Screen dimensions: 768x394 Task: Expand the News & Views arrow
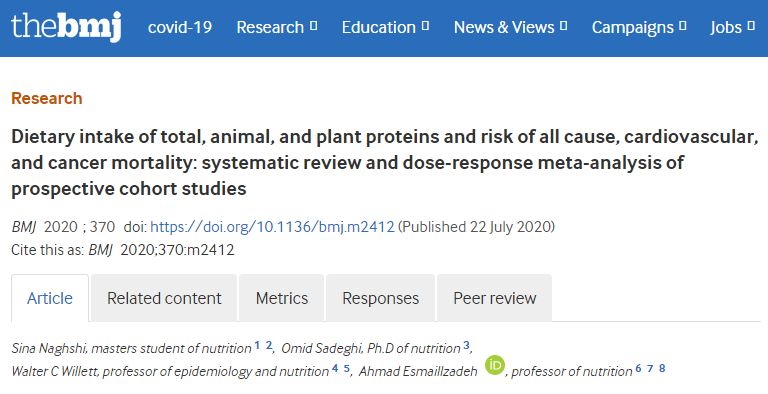point(564,25)
